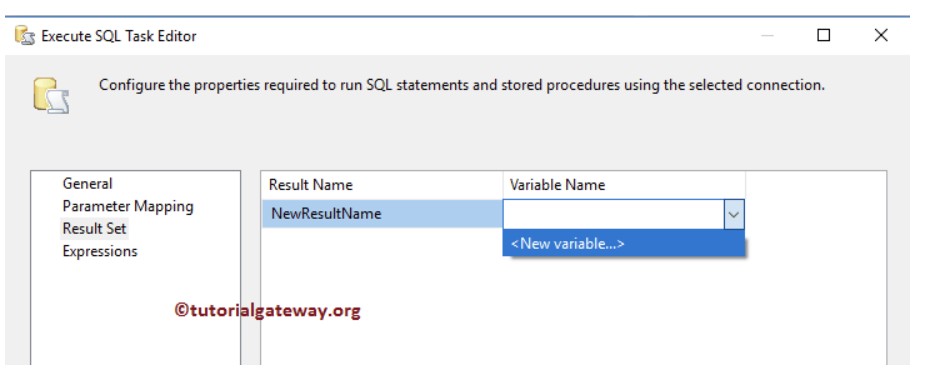Click blank space below the Expressions item

pos(135,313)
